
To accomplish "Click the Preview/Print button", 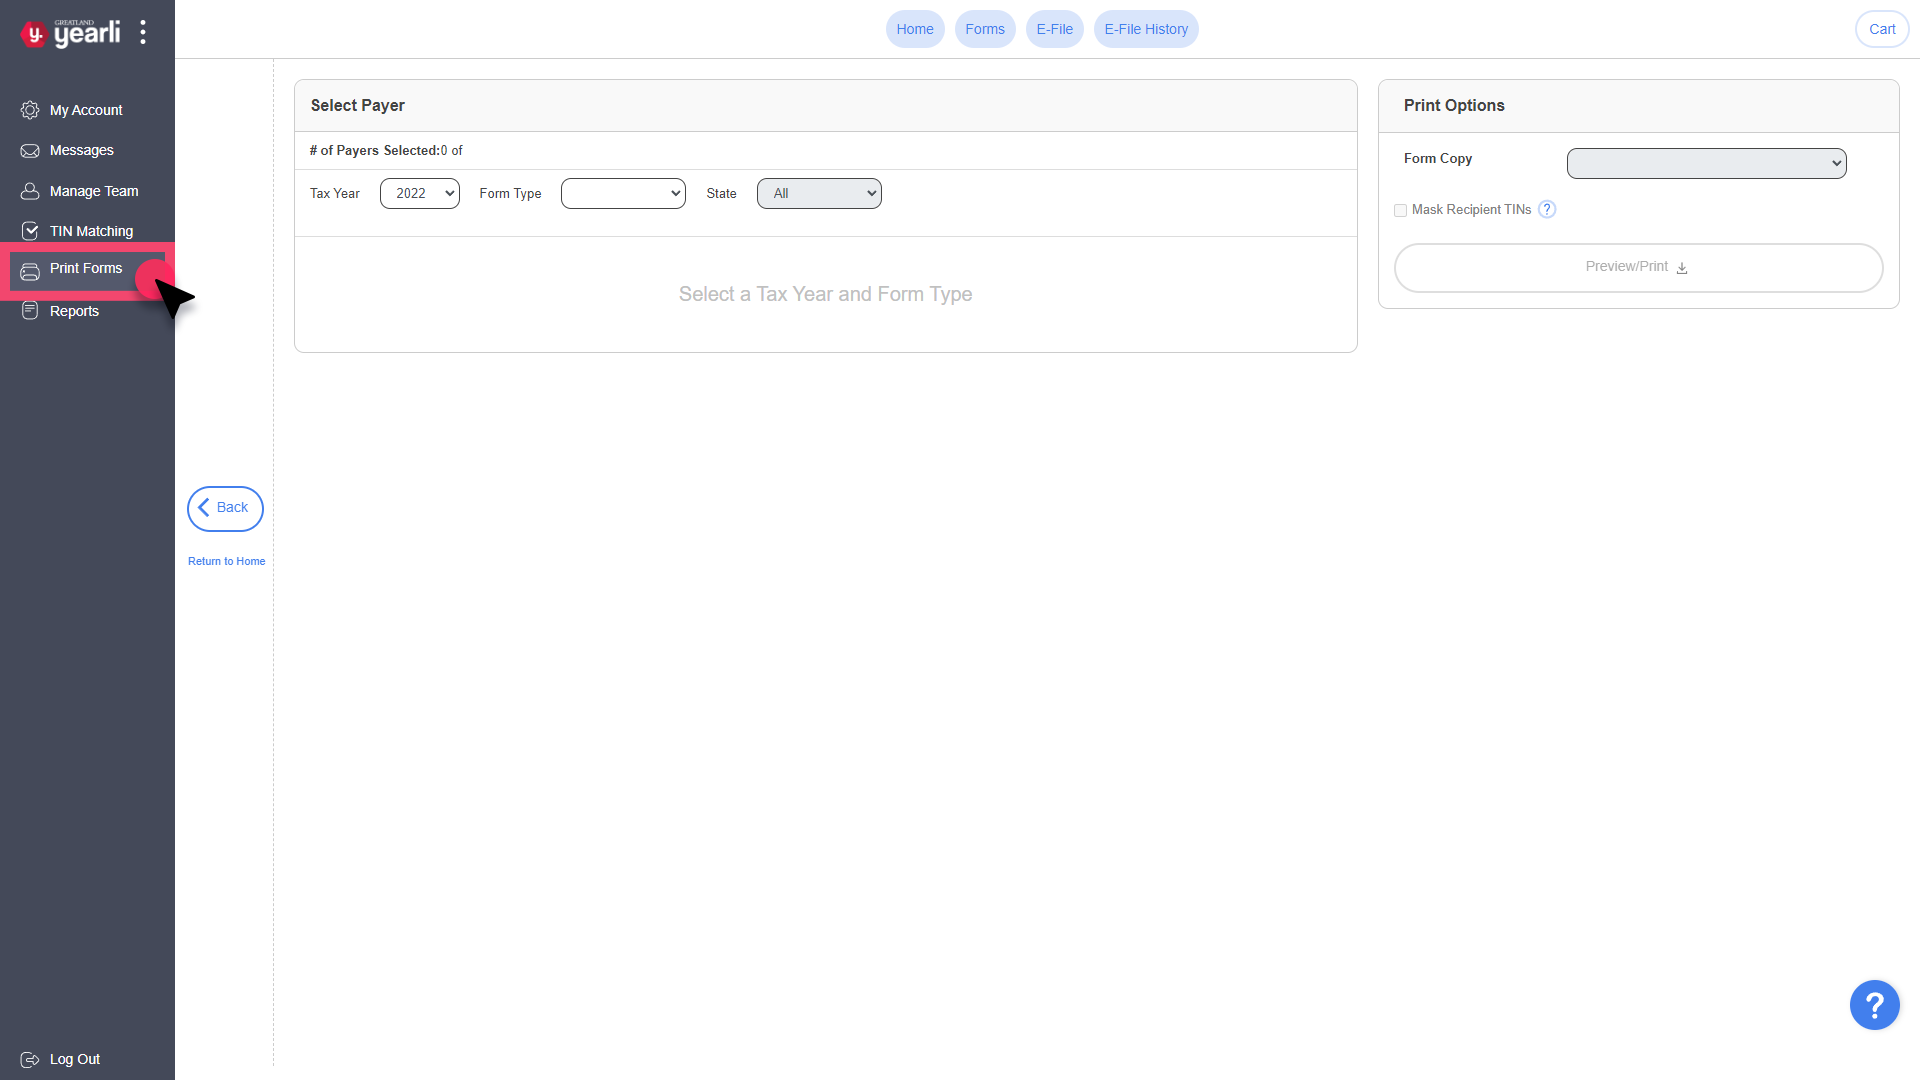I will tap(1638, 268).
